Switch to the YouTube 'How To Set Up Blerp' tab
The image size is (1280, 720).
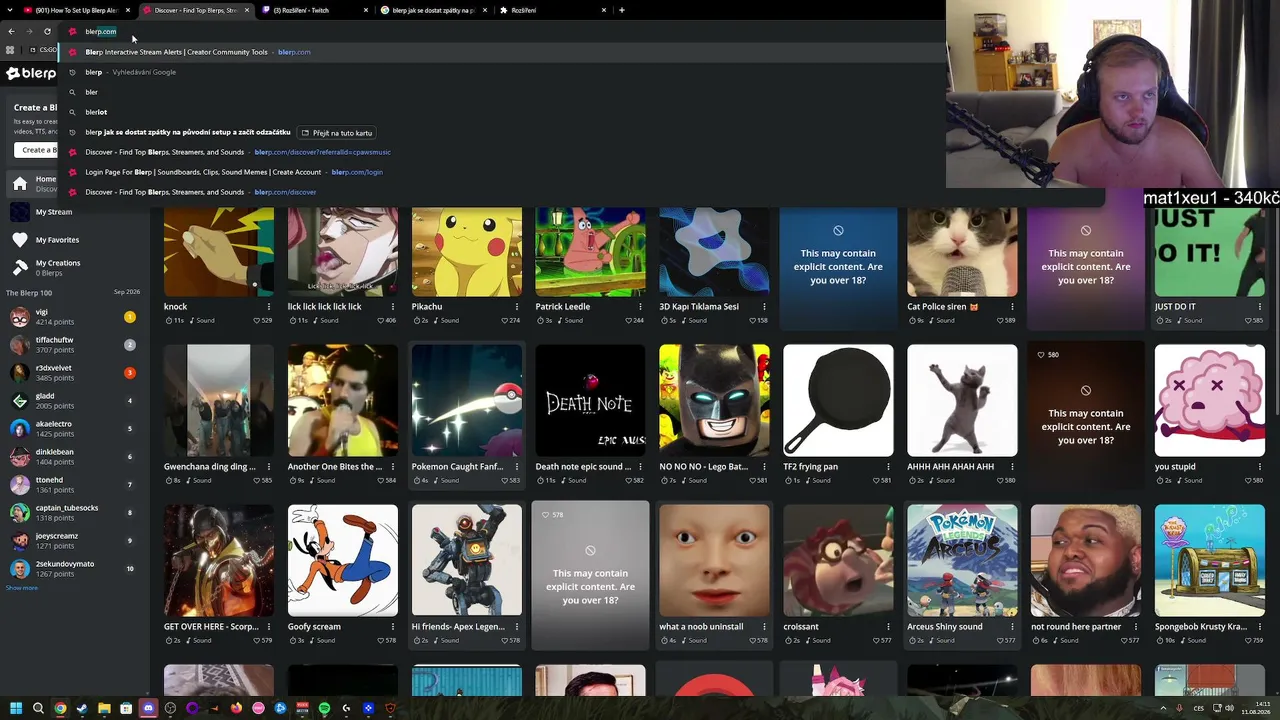77,10
